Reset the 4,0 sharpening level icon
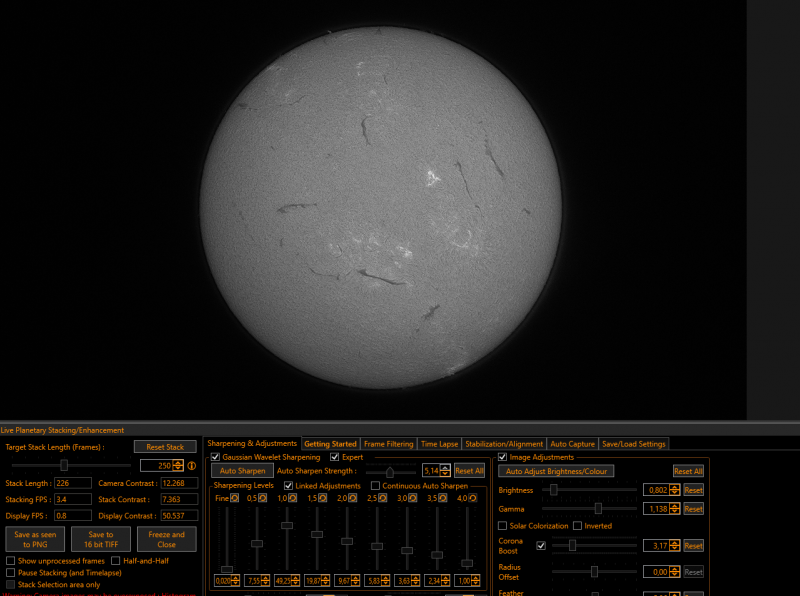 473,498
